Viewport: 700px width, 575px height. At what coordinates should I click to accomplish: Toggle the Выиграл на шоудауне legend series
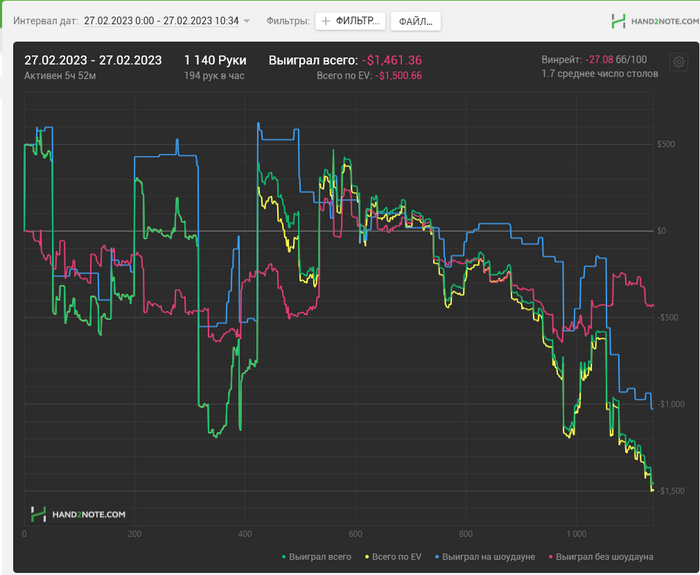[x=489, y=556]
